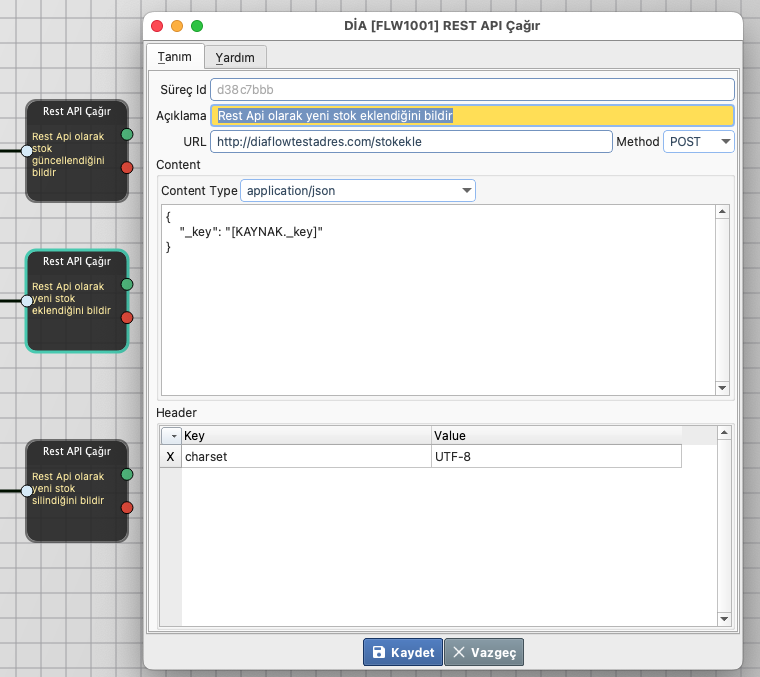The width and height of the screenshot is (760, 677).
Task: Switch to the Yardım tab
Action: (x=236, y=57)
